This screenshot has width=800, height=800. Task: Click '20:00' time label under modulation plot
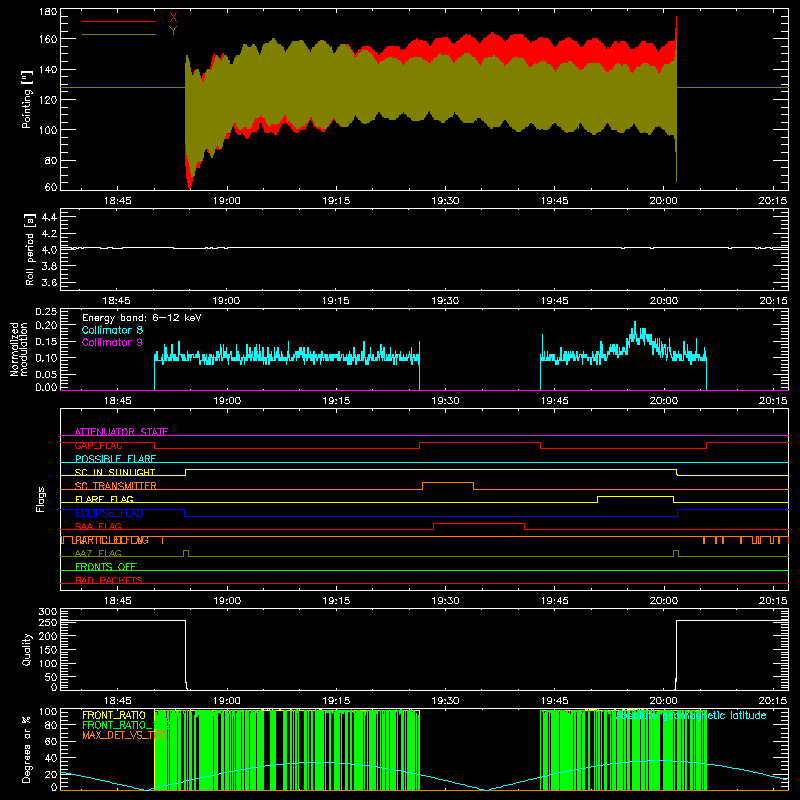pos(663,401)
